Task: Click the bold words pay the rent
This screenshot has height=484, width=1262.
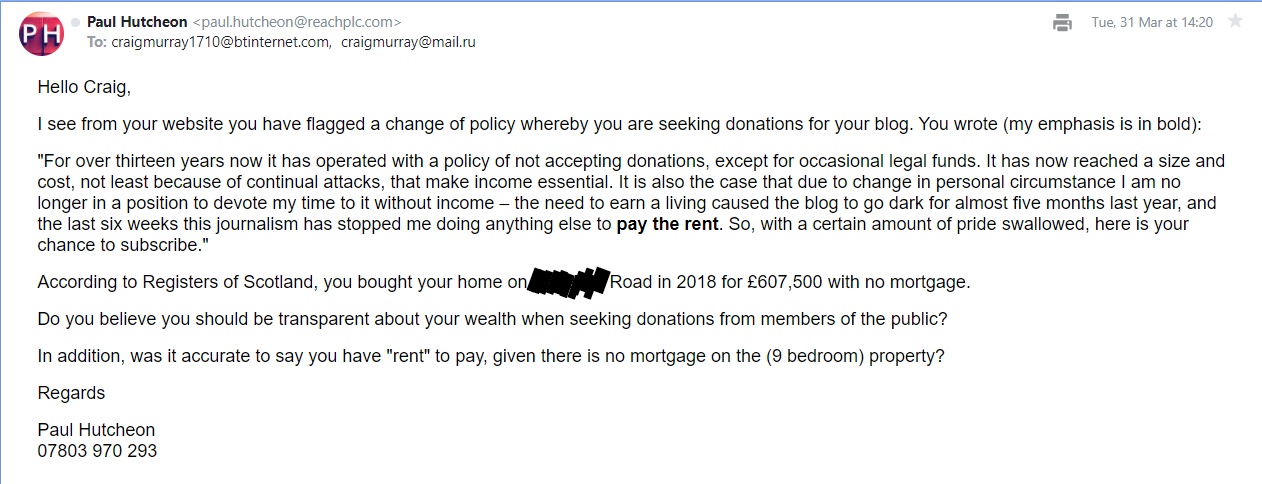Action: 667,224
